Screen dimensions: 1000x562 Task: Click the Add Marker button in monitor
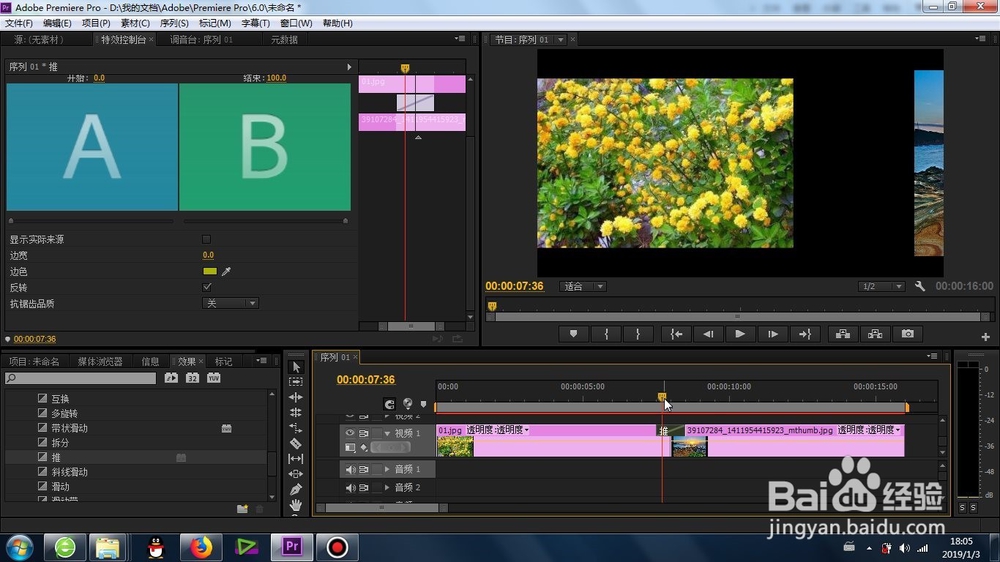573,334
